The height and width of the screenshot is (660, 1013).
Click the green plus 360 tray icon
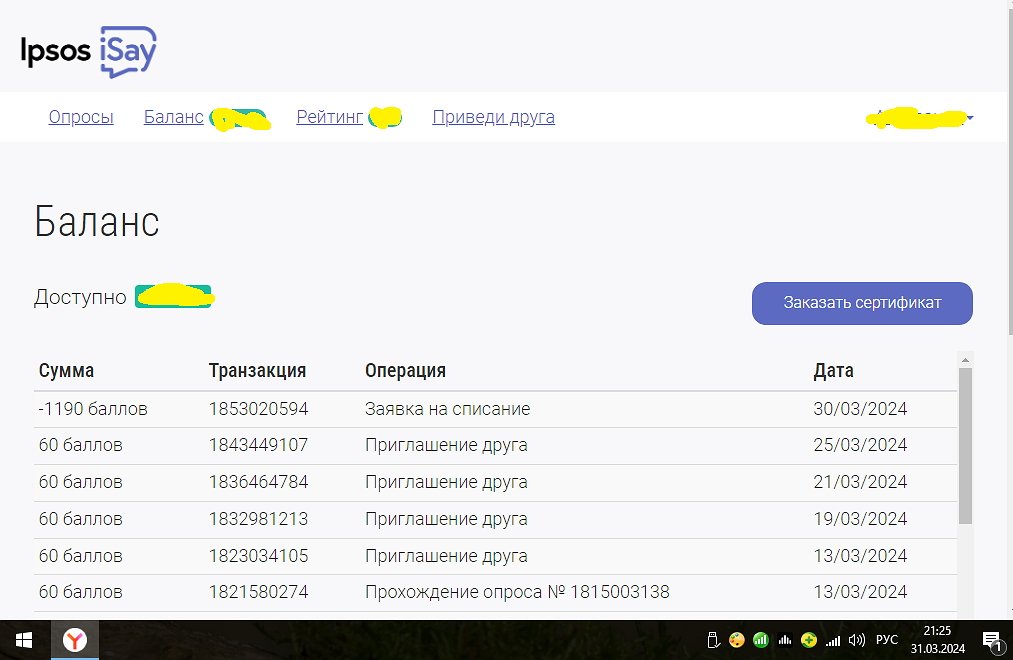[808, 640]
